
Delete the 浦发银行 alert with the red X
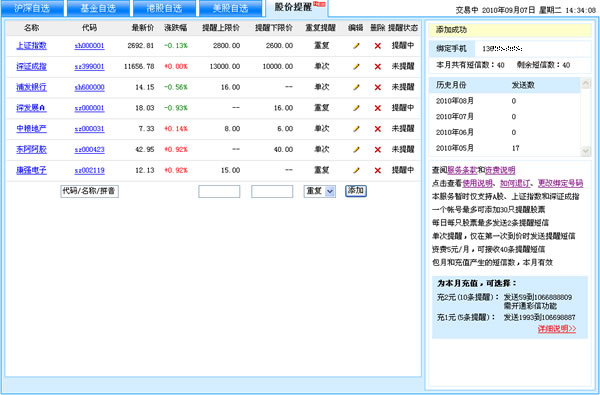[x=378, y=87]
